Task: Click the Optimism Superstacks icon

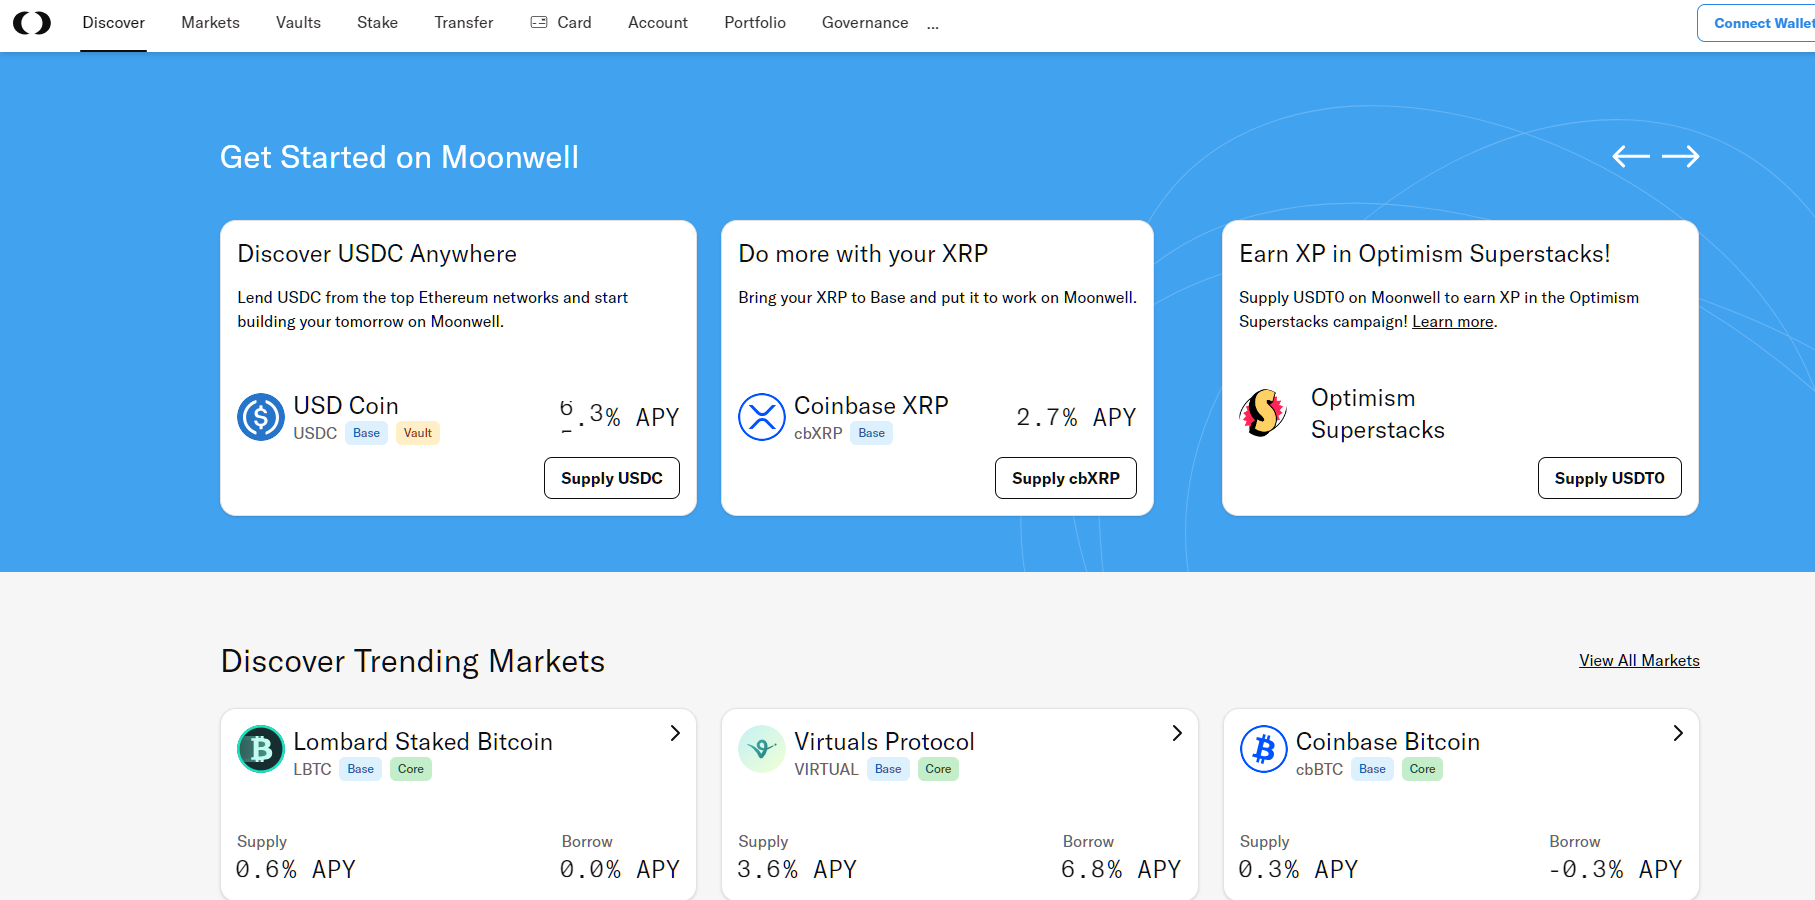Action: tap(1263, 413)
